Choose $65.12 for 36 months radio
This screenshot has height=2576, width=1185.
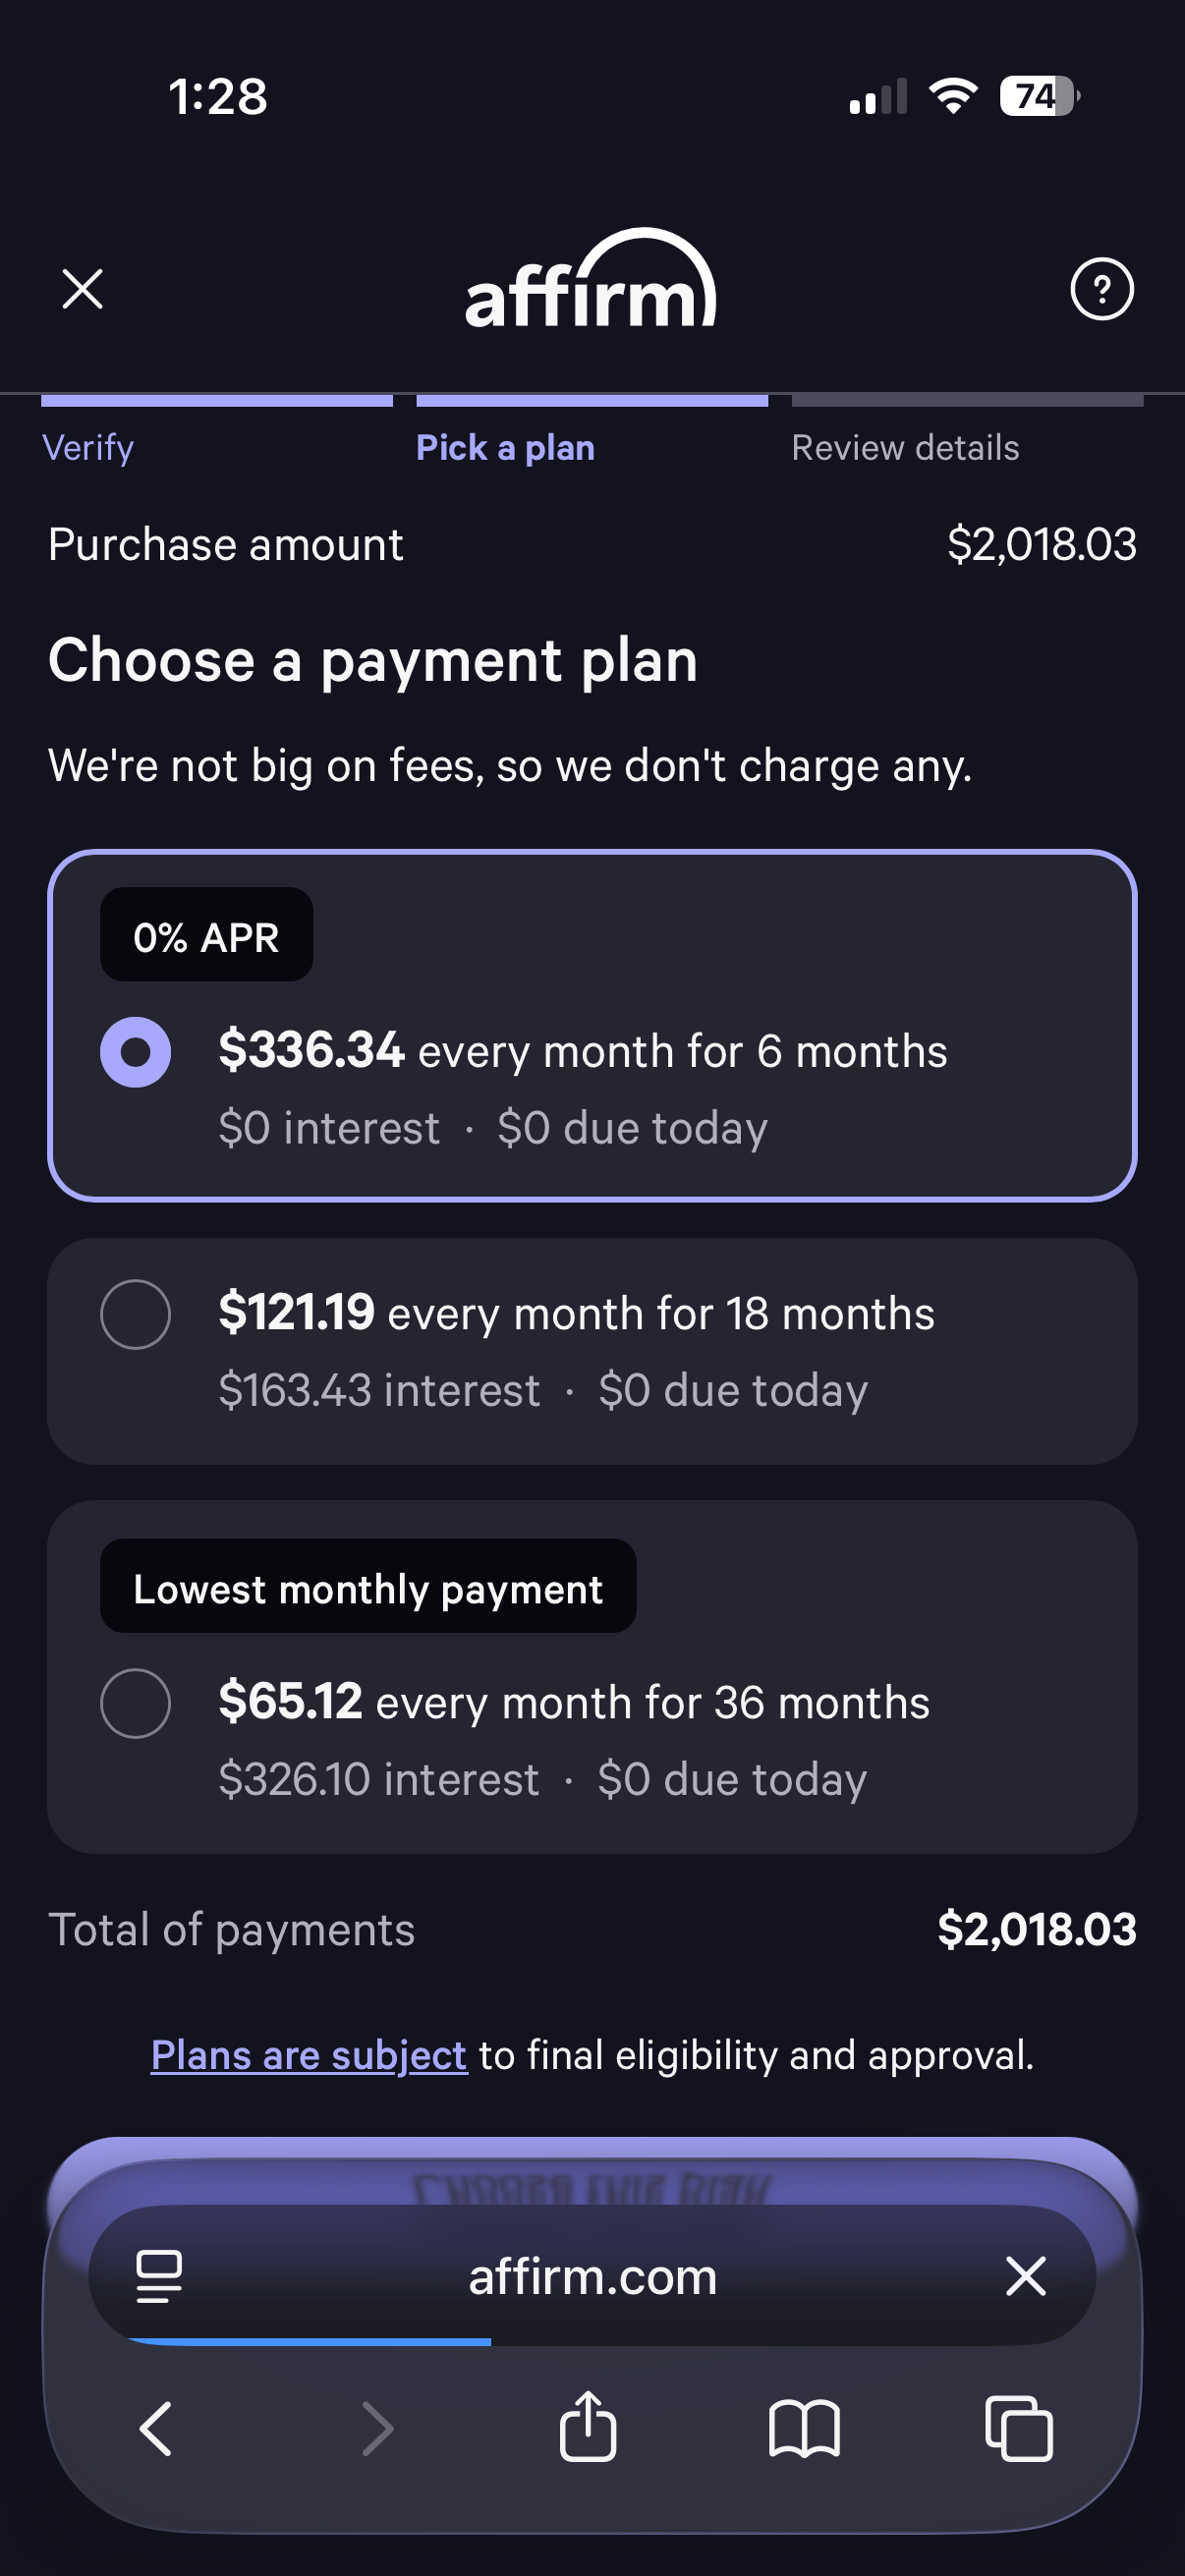pos(136,1703)
